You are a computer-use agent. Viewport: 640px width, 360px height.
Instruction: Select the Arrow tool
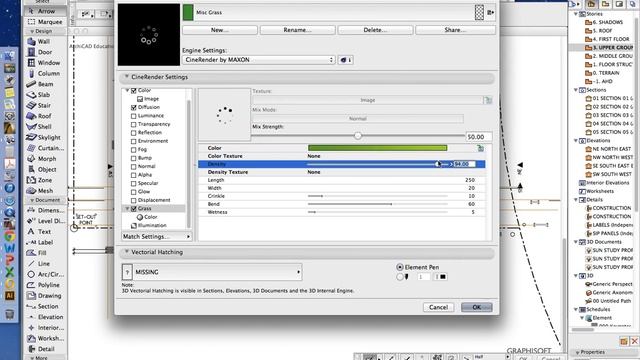pos(46,11)
